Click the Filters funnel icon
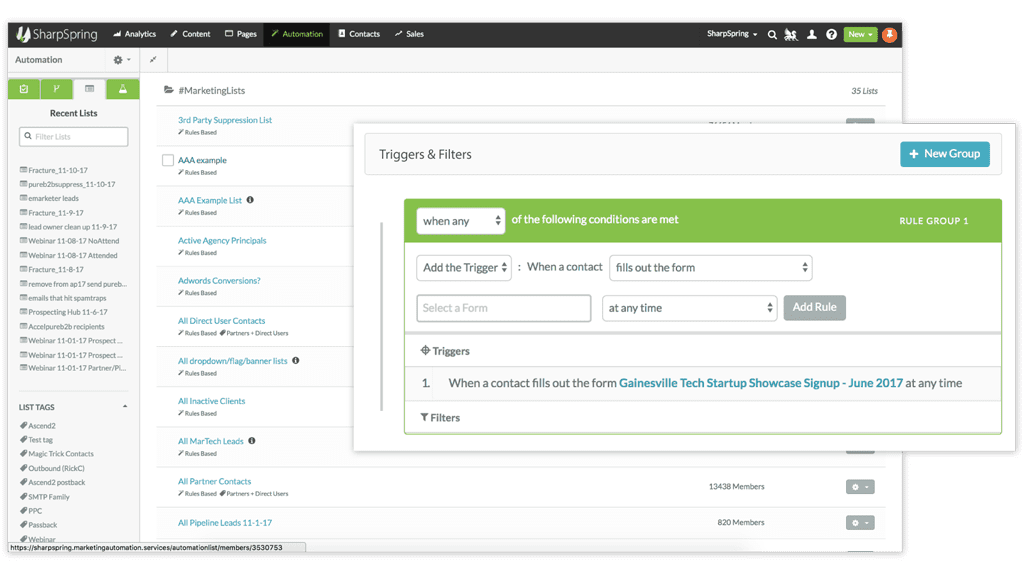The image size is (1024, 576). point(424,417)
